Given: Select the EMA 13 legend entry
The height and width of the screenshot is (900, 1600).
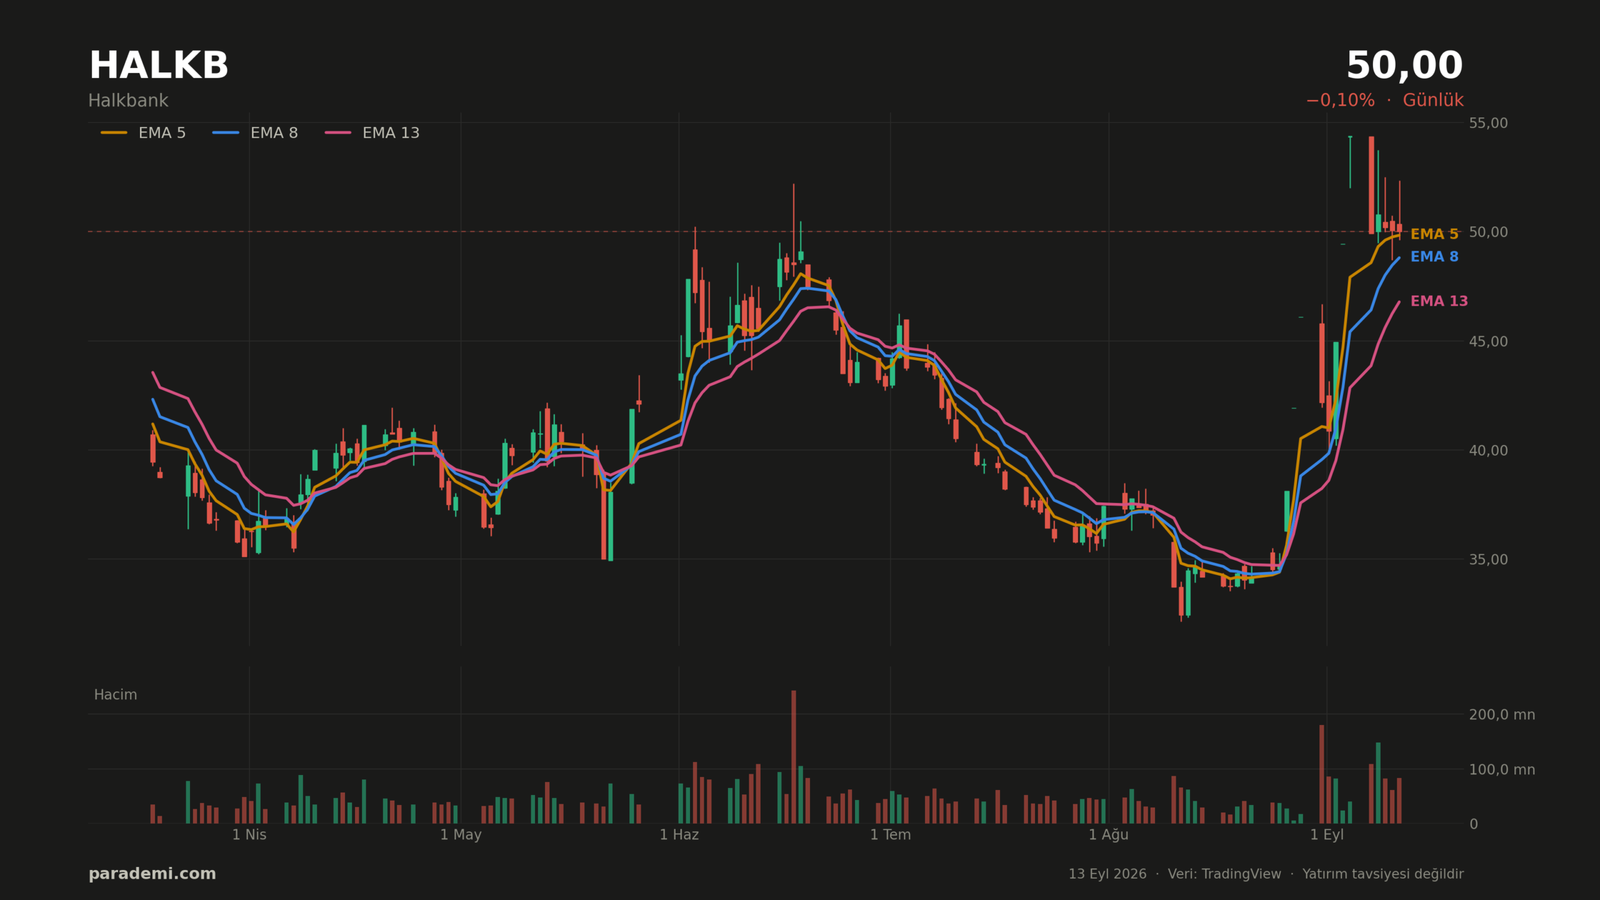Looking at the screenshot, I should tap(372, 133).
